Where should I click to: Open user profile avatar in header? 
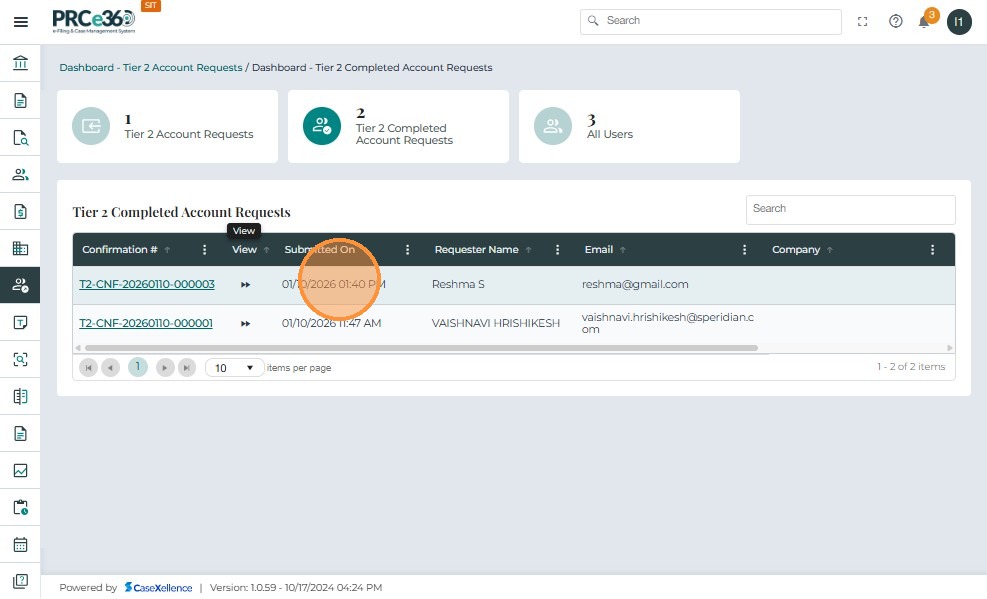click(959, 22)
